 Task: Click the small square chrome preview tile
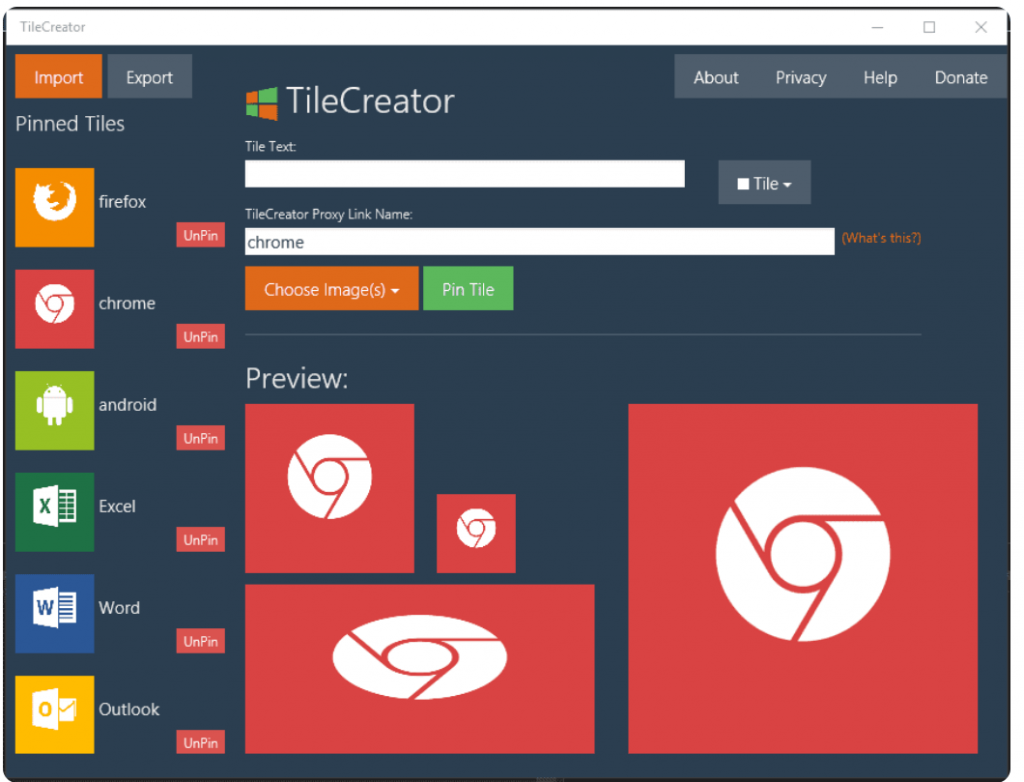476,533
